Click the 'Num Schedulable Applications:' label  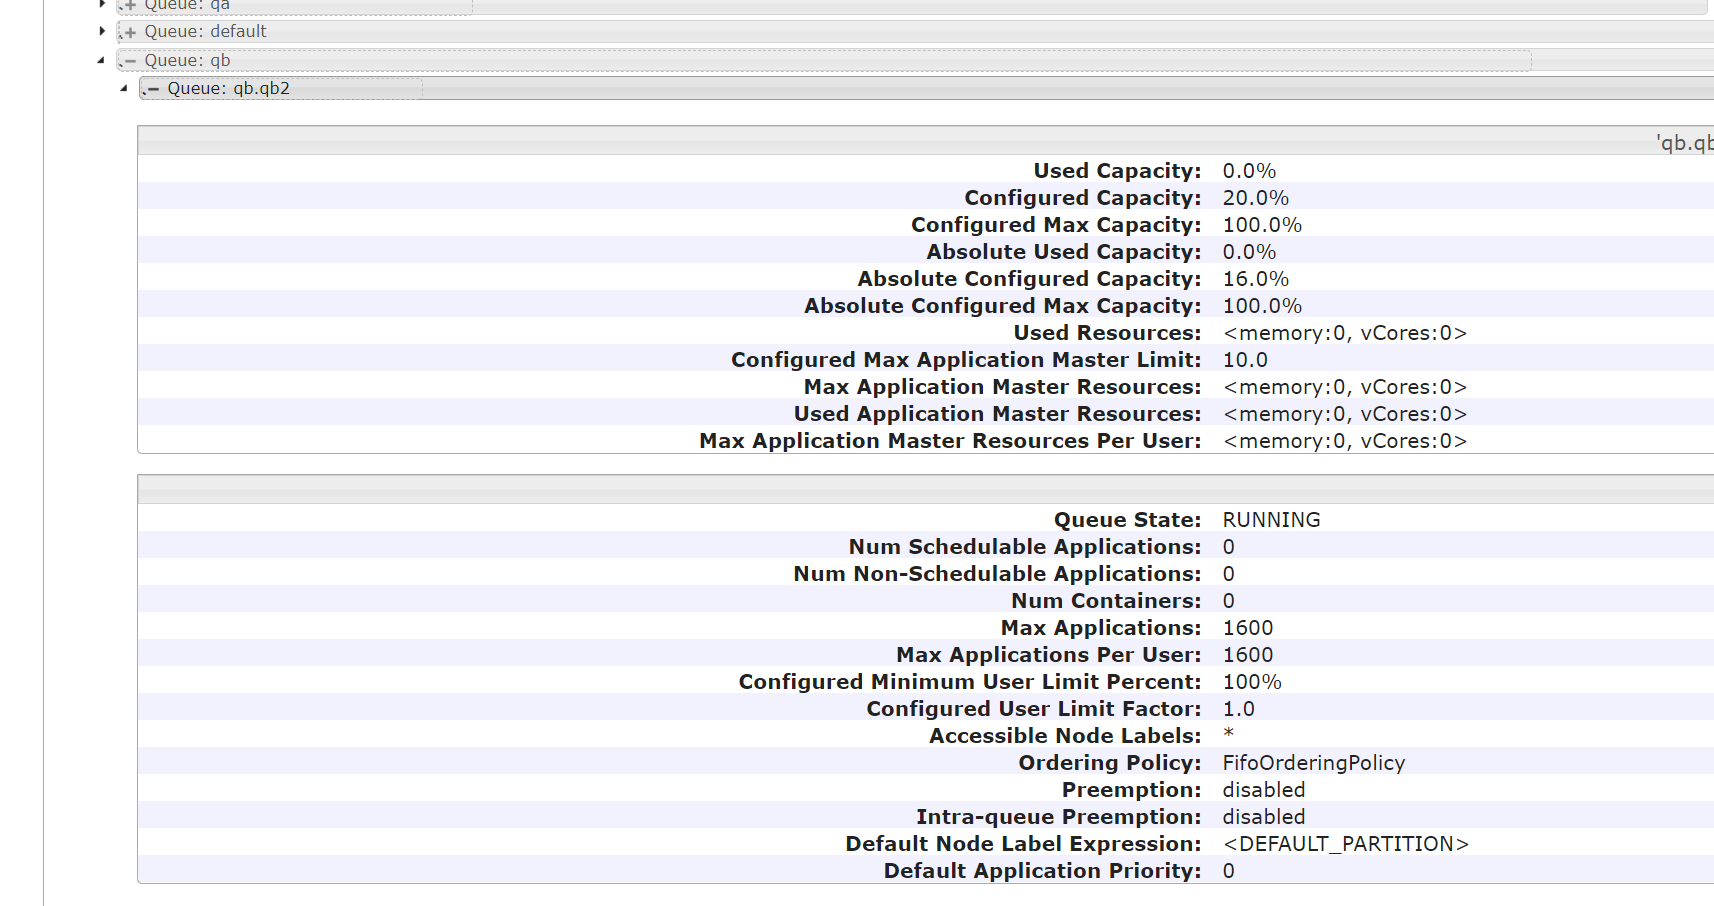1025,547
